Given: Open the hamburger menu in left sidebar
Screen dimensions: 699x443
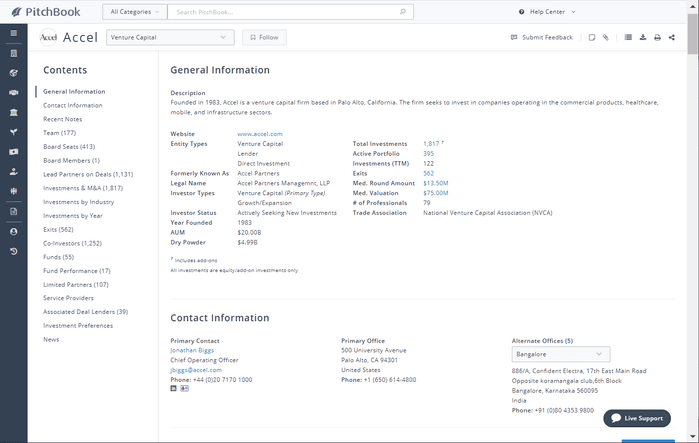Looking at the screenshot, I should click(13, 33).
